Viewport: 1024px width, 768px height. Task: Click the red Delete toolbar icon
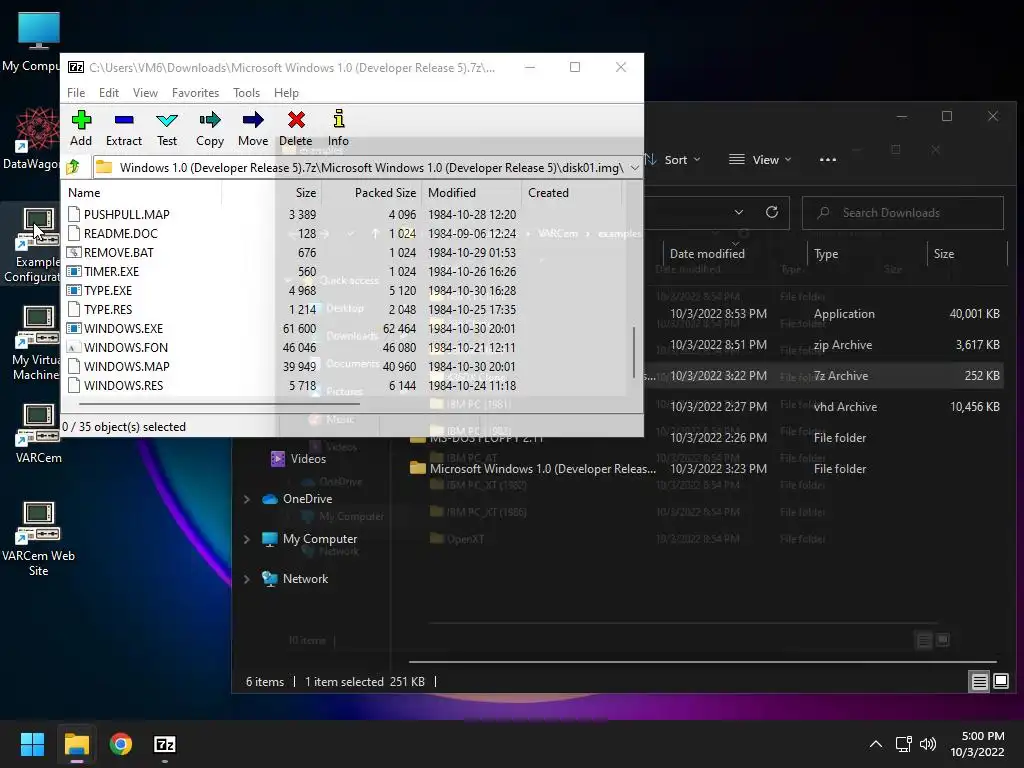click(296, 129)
